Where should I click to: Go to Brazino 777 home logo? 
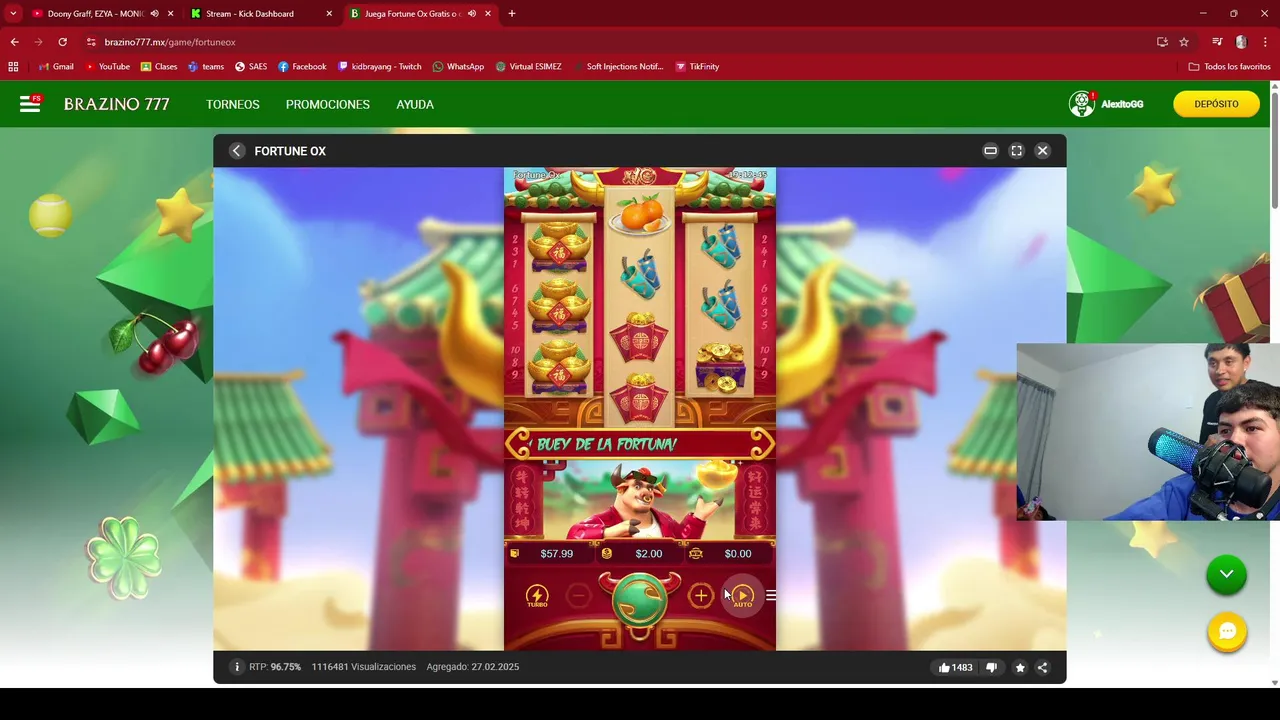tap(117, 104)
